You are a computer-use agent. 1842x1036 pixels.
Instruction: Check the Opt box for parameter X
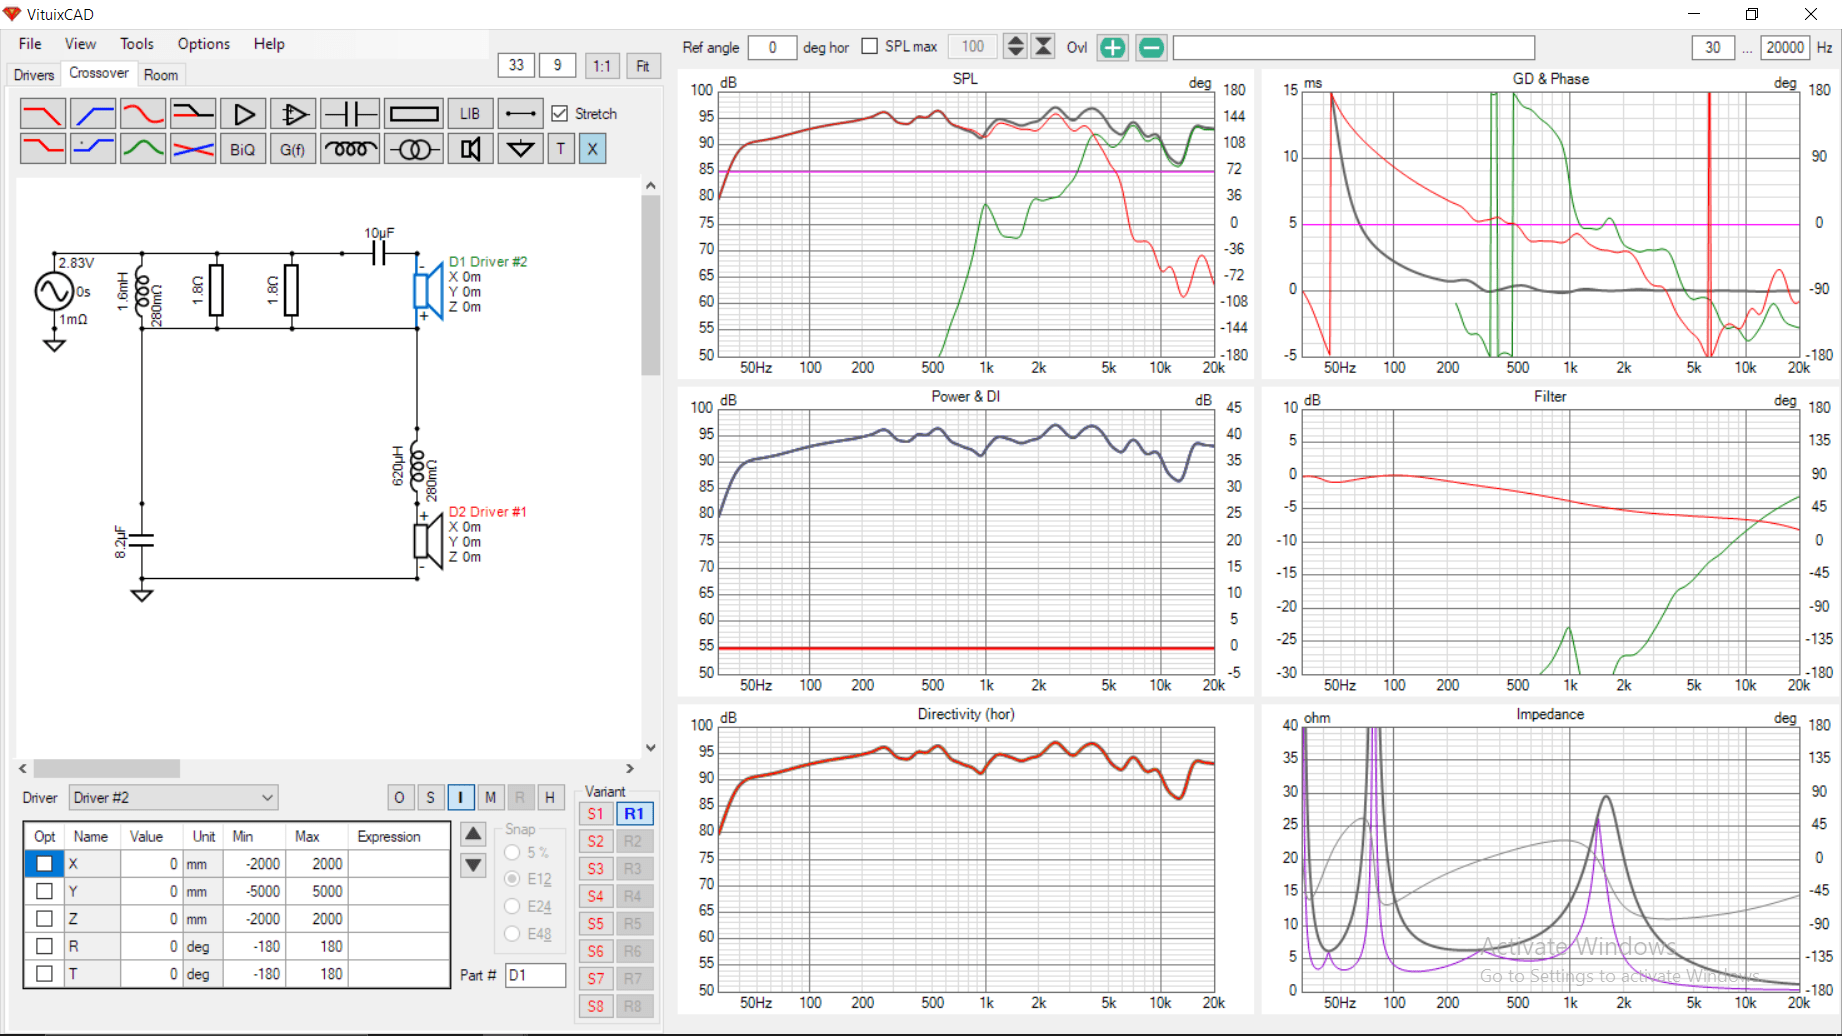coord(44,863)
